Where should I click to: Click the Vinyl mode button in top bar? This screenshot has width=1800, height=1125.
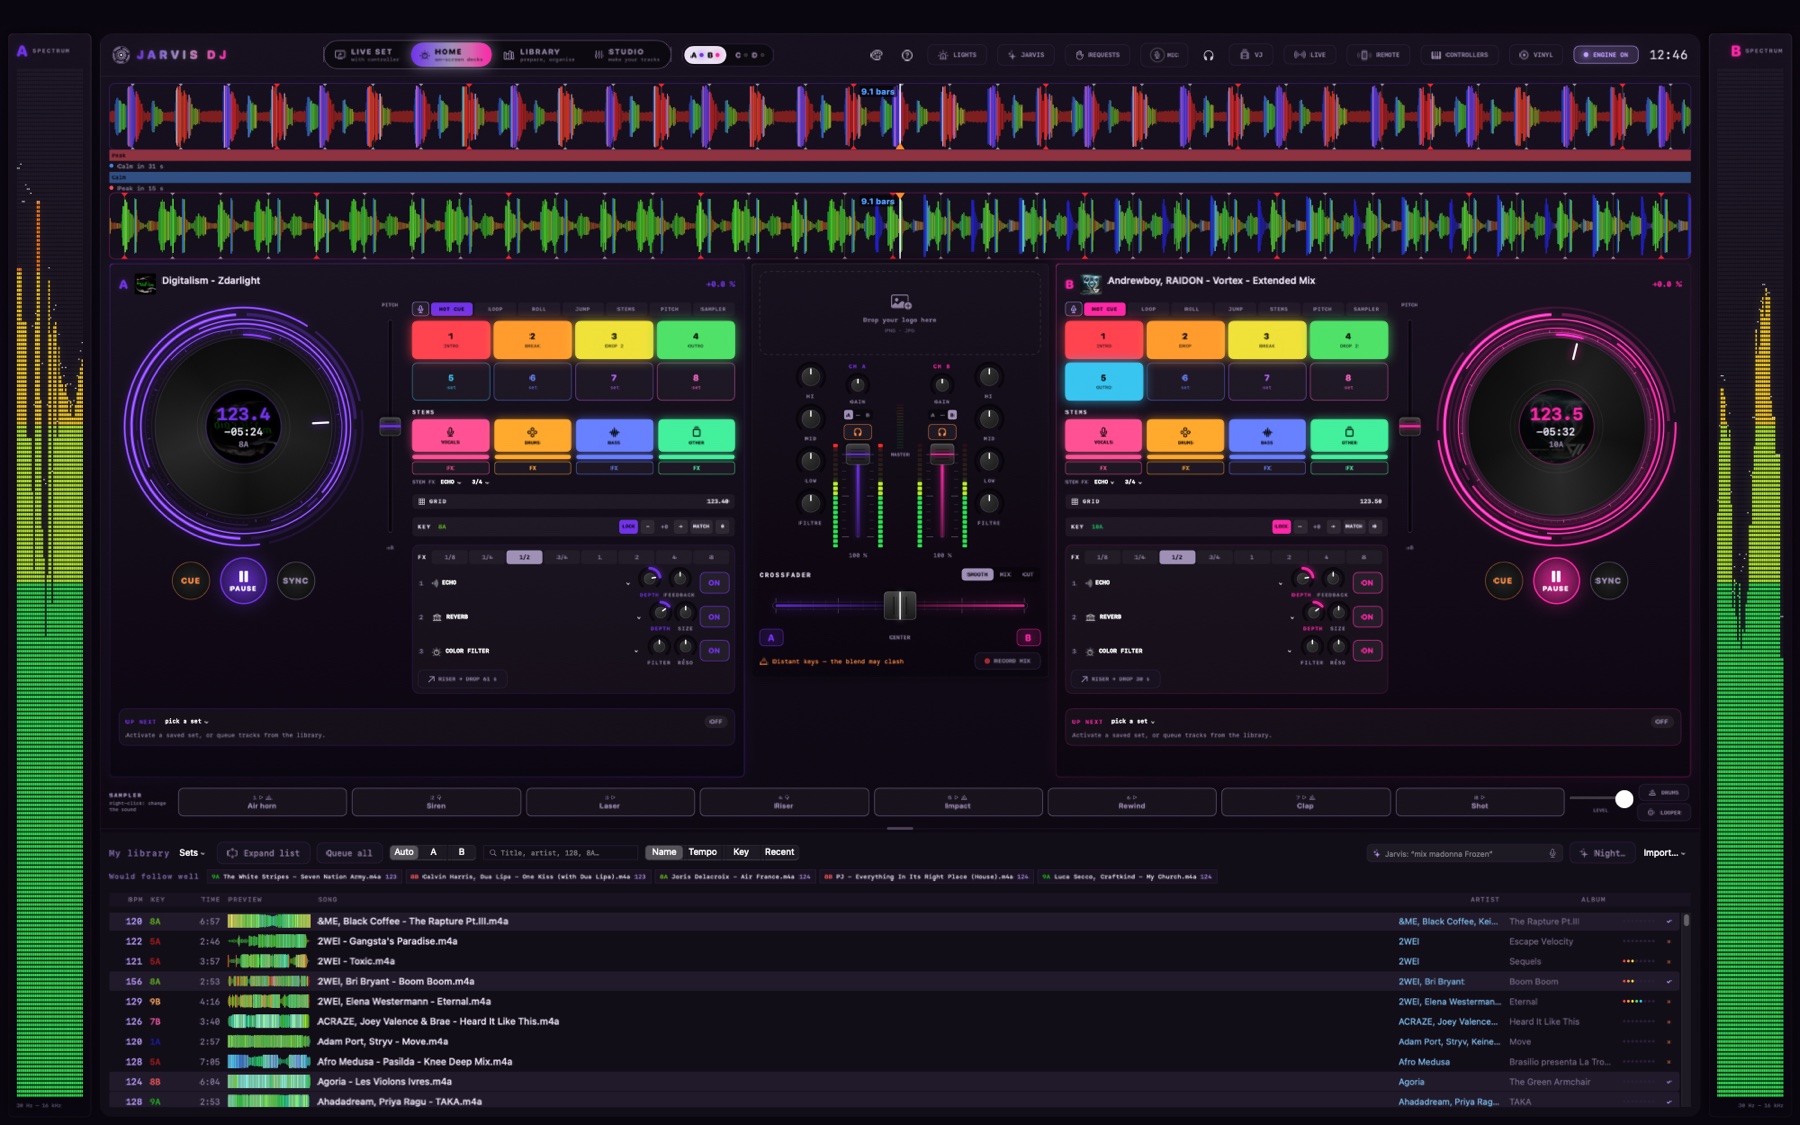pyautogui.click(x=1536, y=55)
